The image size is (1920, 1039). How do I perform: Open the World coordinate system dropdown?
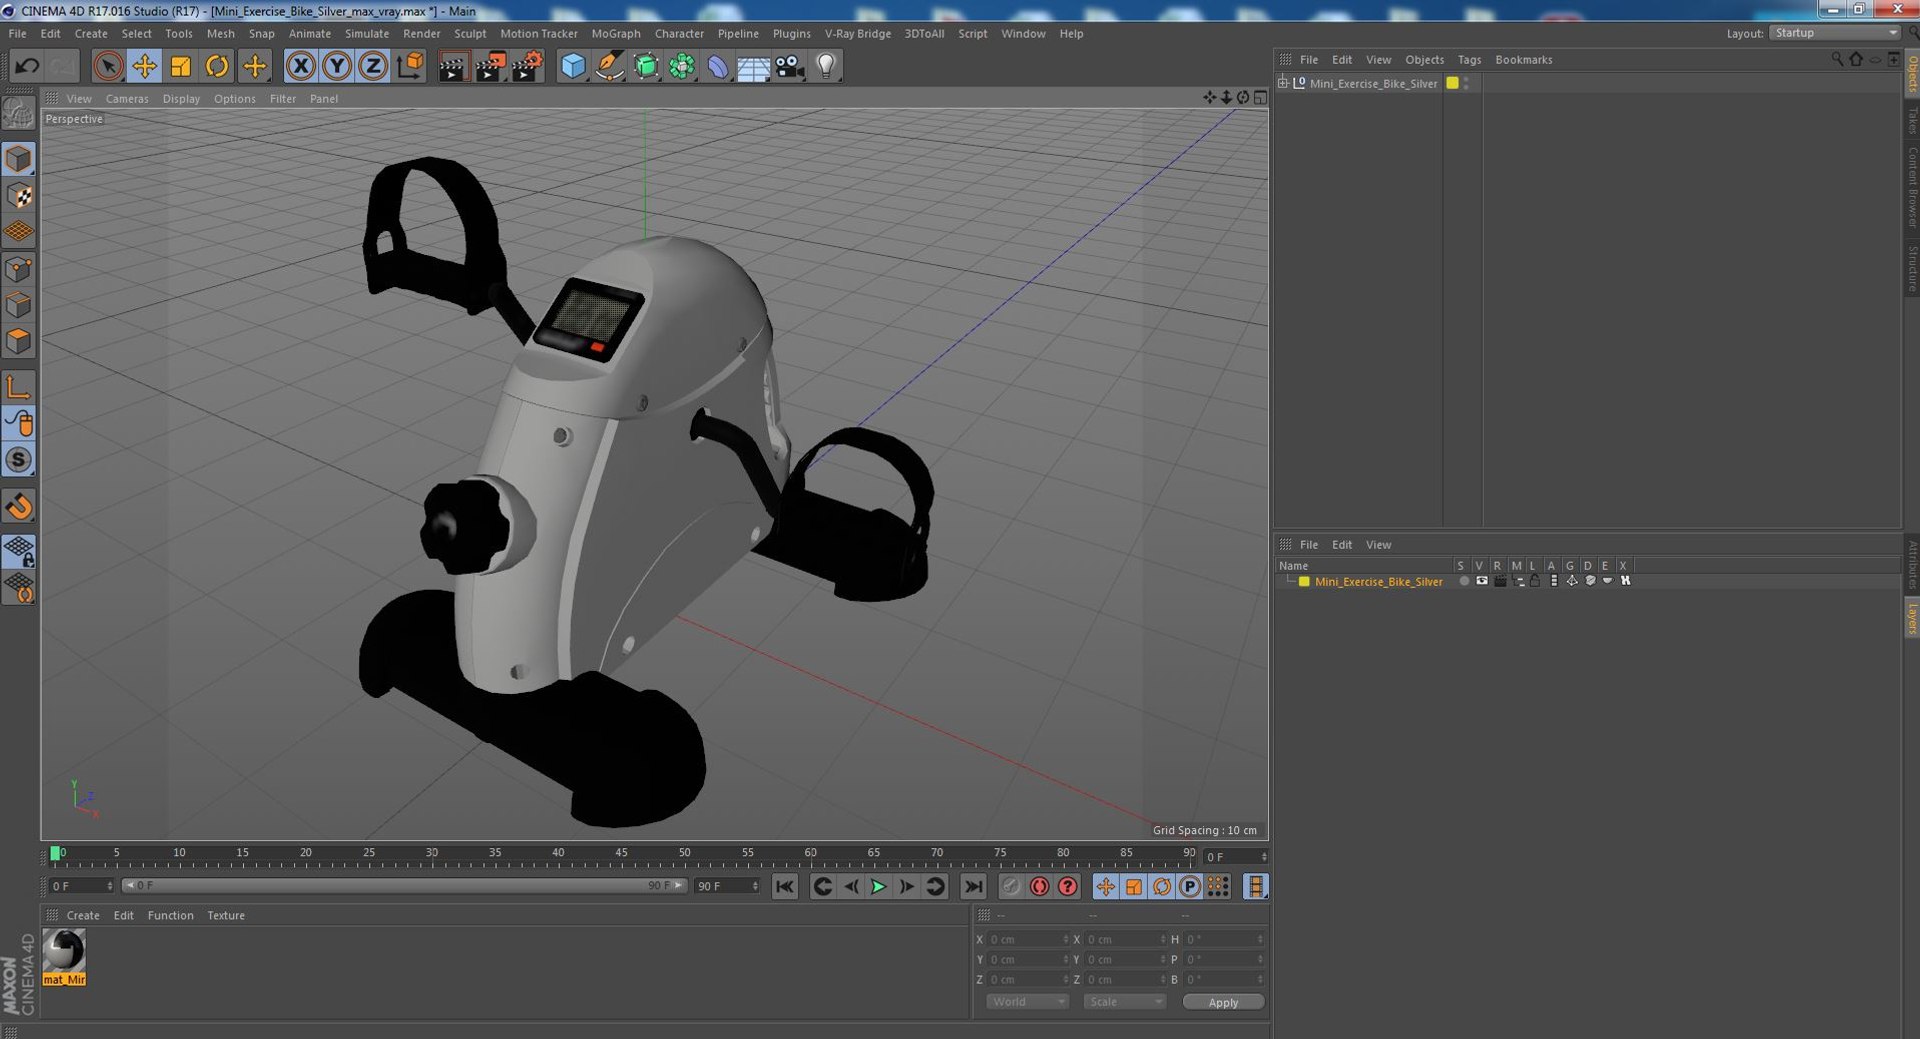coord(1027,1002)
